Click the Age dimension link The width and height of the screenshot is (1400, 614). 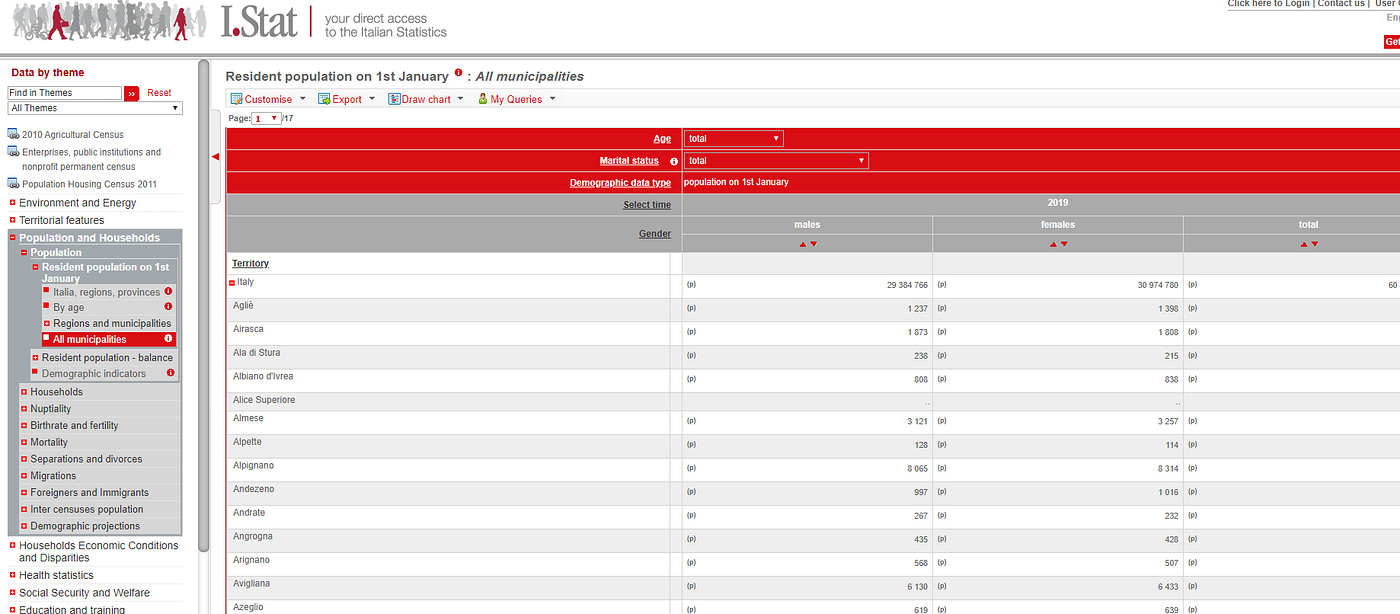pyautogui.click(x=662, y=139)
